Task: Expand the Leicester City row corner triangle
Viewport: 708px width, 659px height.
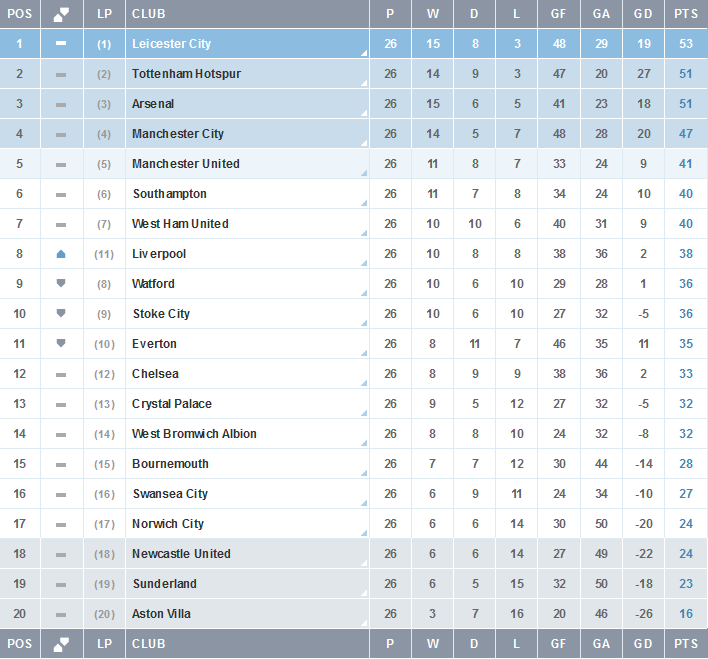Action: (363, 53)
